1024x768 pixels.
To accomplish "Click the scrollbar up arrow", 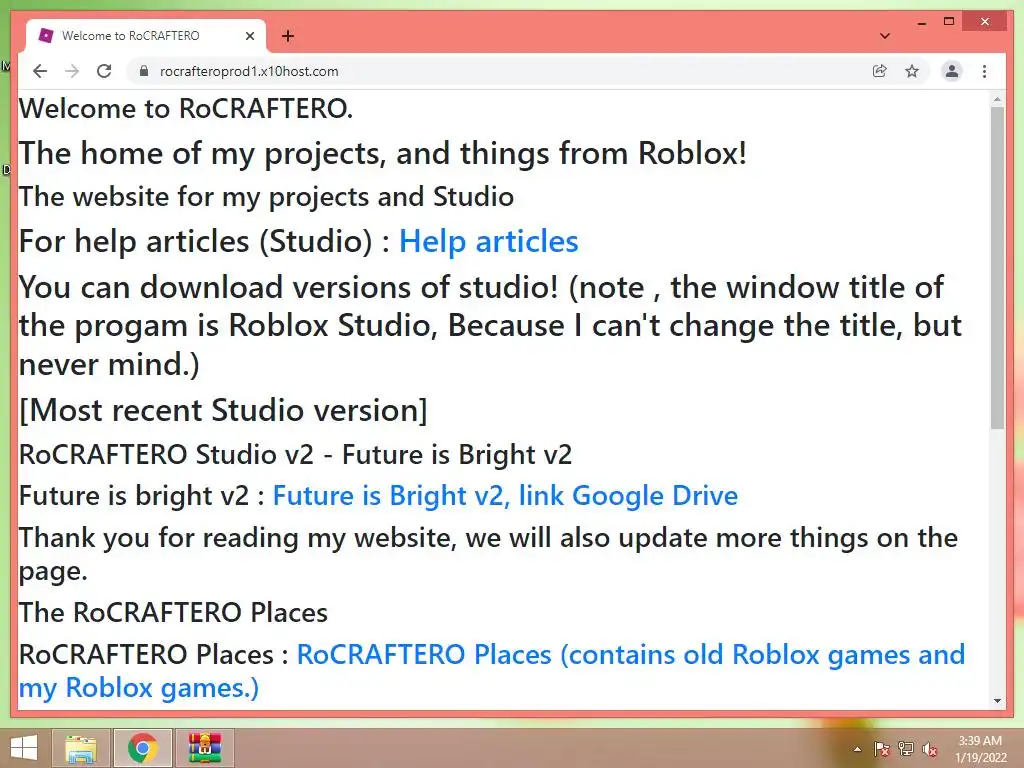I will coord(997,100).
